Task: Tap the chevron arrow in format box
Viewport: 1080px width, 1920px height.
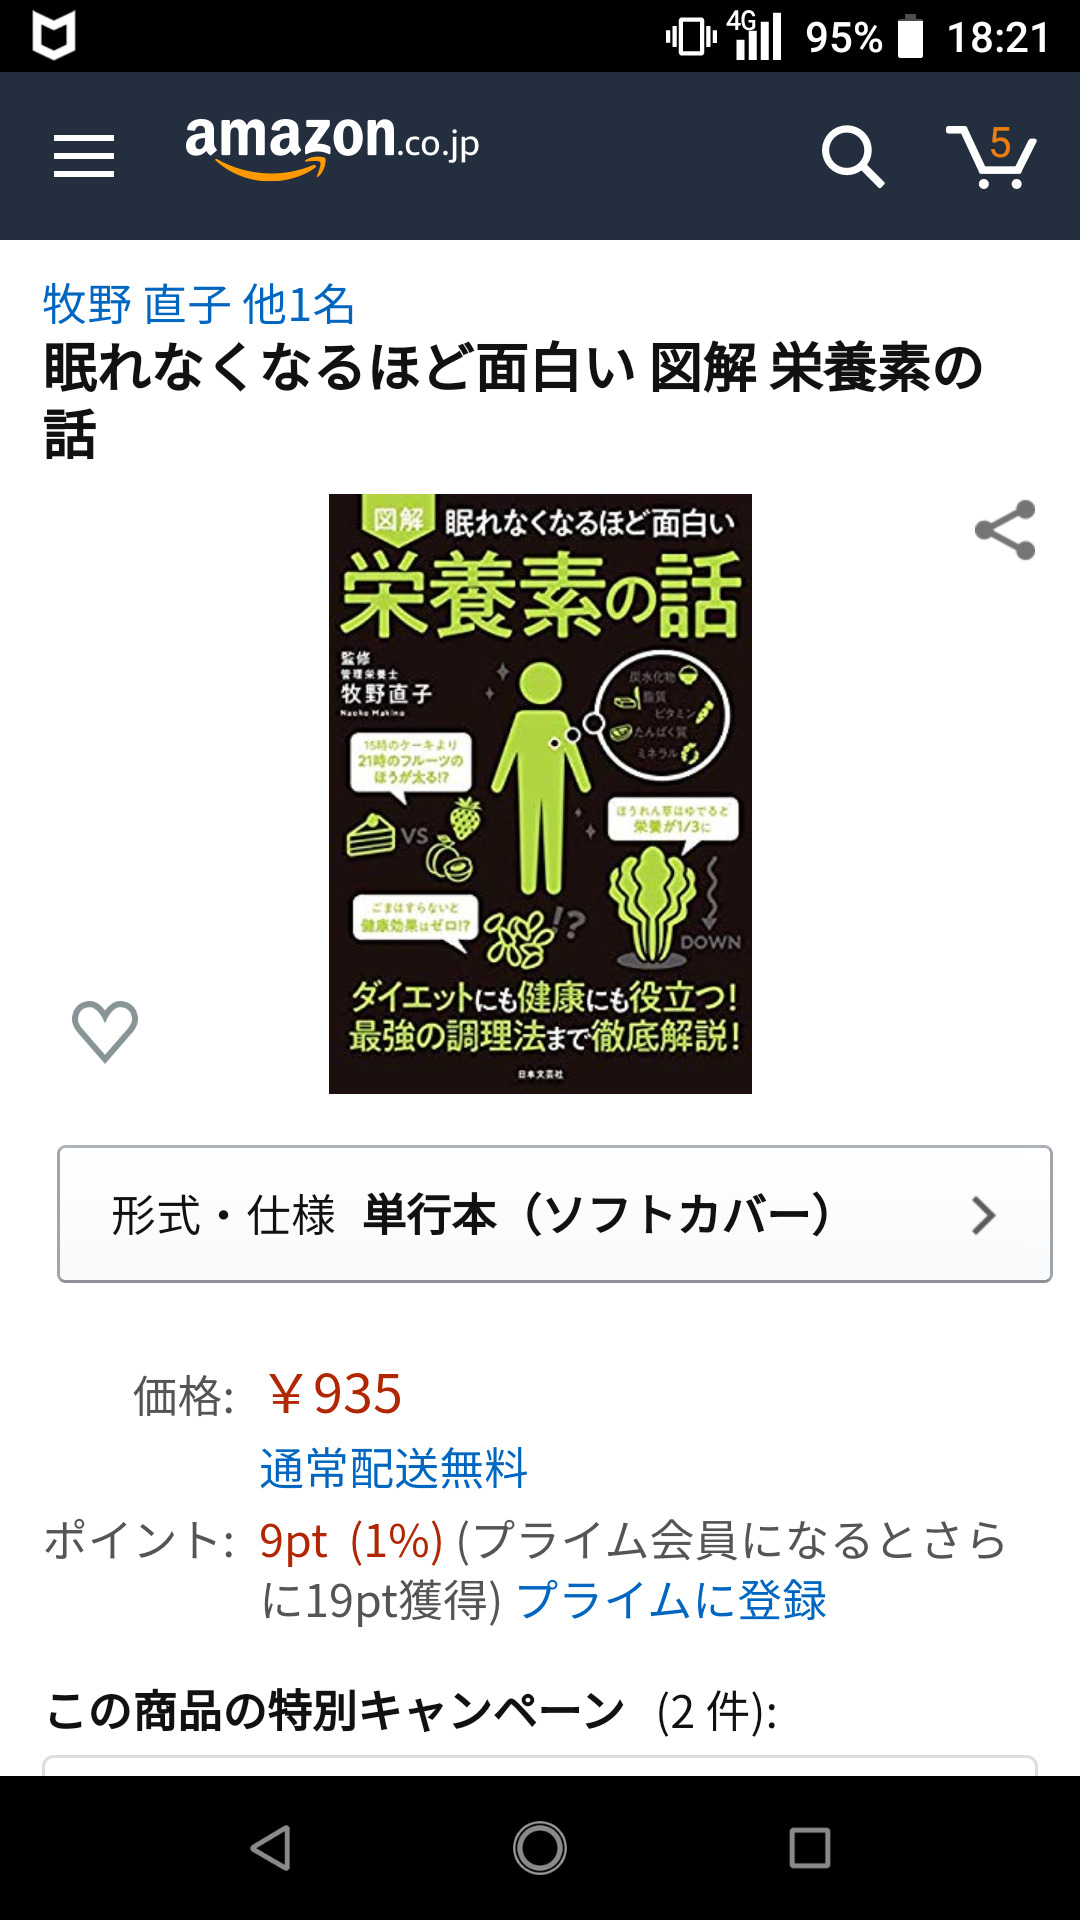Action: tap(984, 1215)
